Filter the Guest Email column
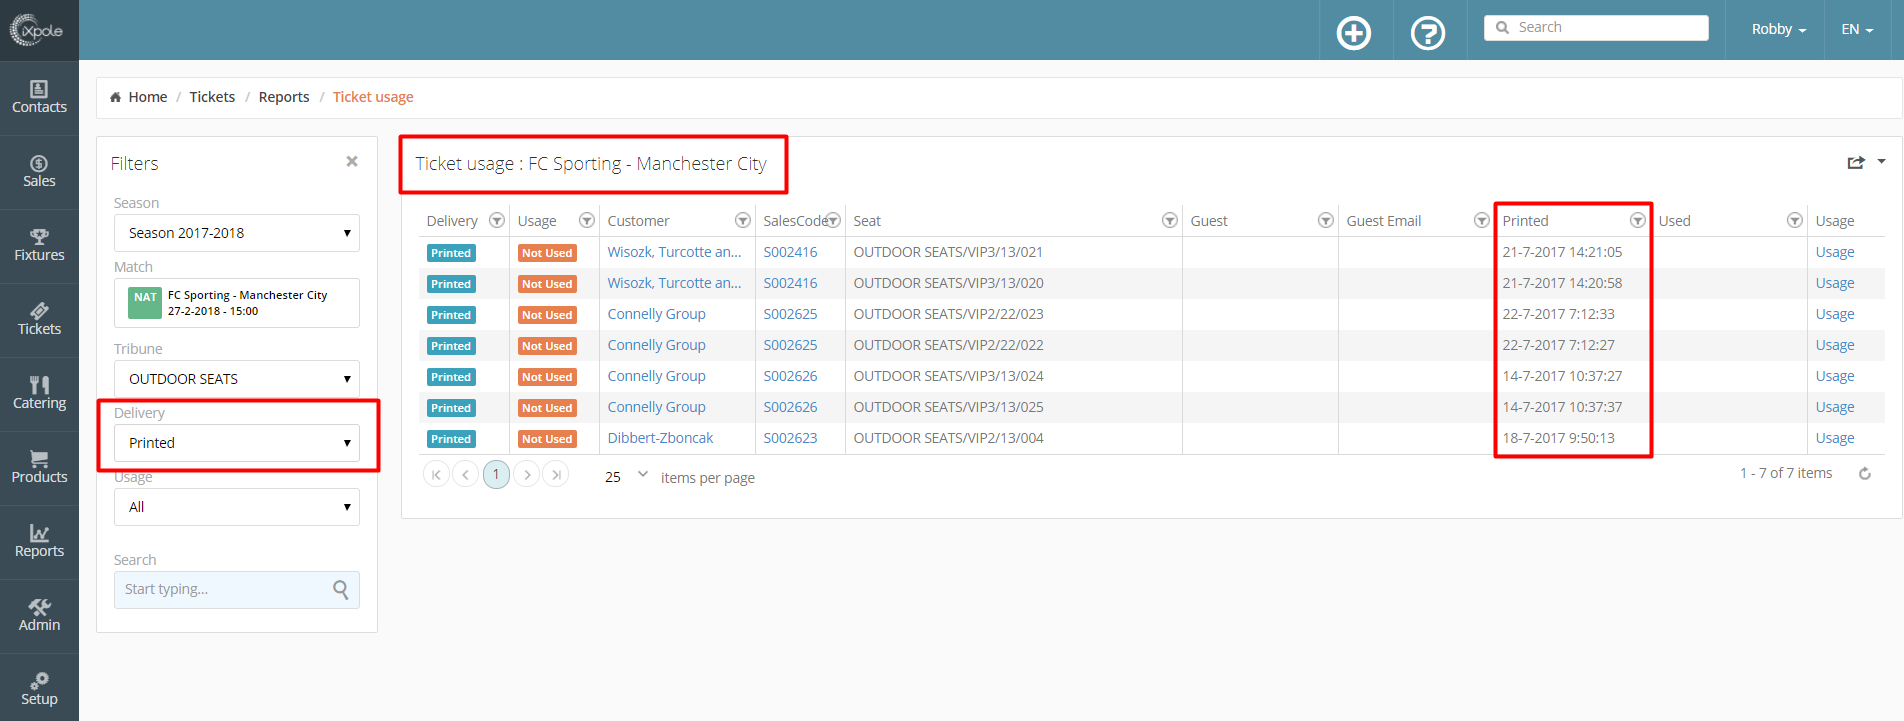The image size is (1904, 721). (x=1482, y=220)
